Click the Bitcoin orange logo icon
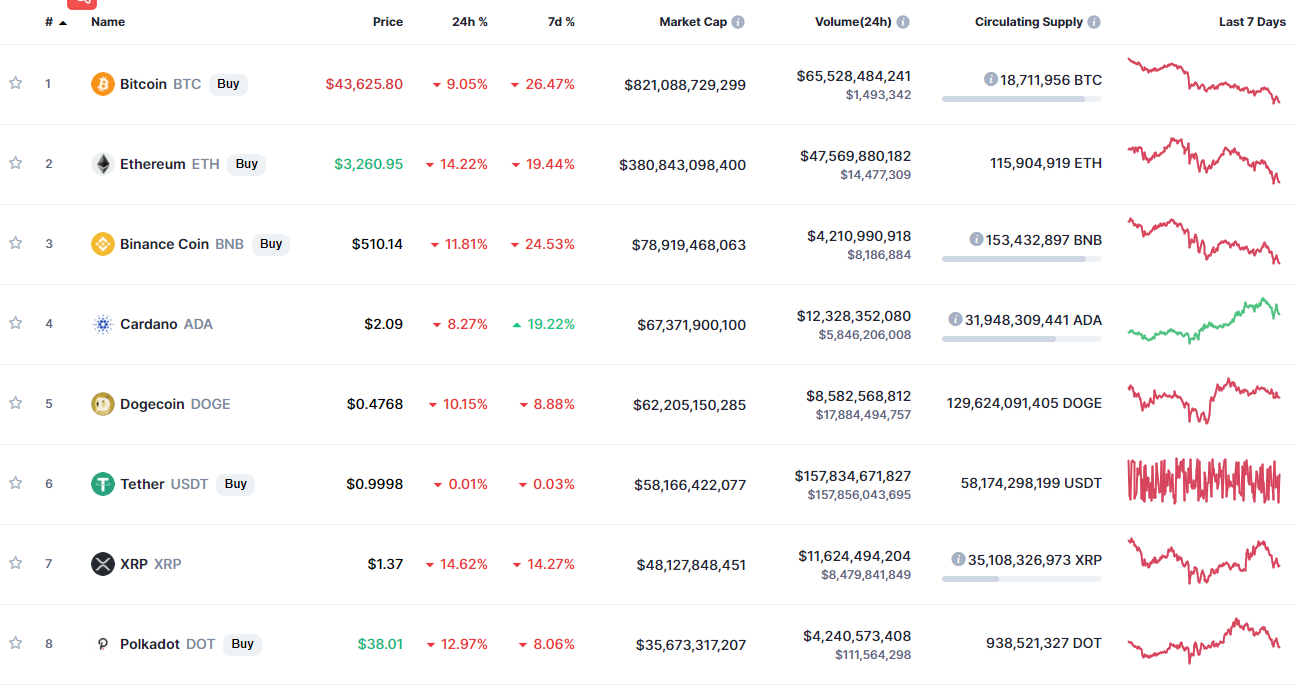Screen dimensions: 1295x687 [103, 84]
